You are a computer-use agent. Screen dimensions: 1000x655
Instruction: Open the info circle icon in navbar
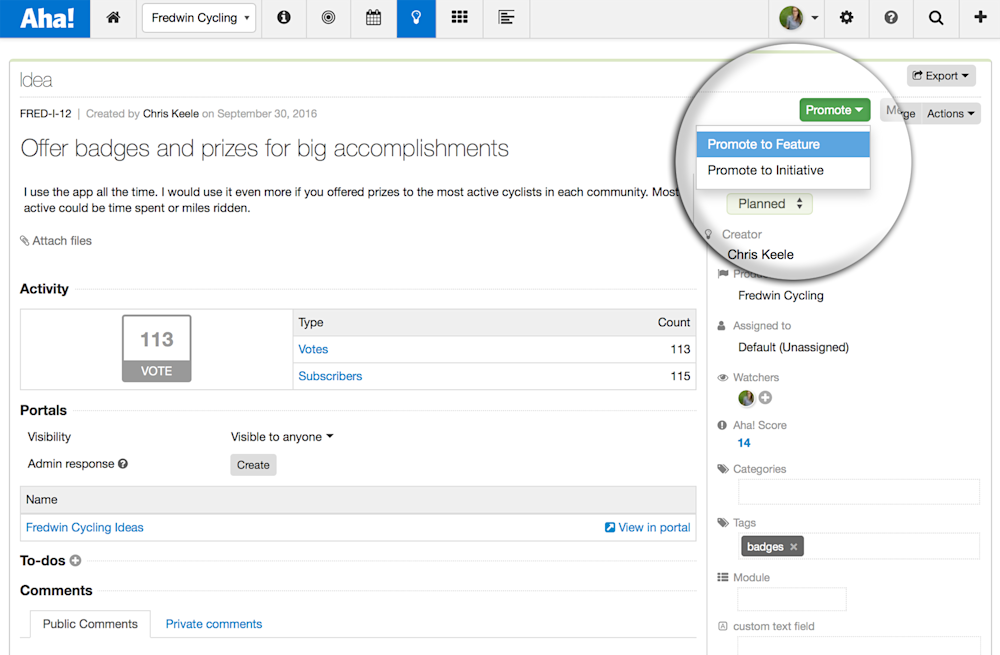click(284, 18)
